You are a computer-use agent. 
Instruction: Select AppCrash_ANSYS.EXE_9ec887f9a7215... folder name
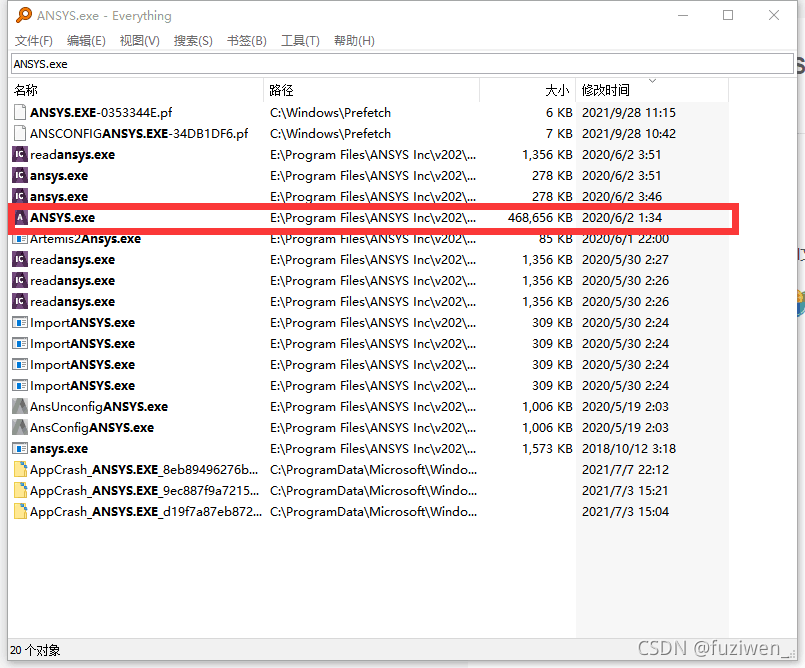pyautogui.click(x=144, y=490)
